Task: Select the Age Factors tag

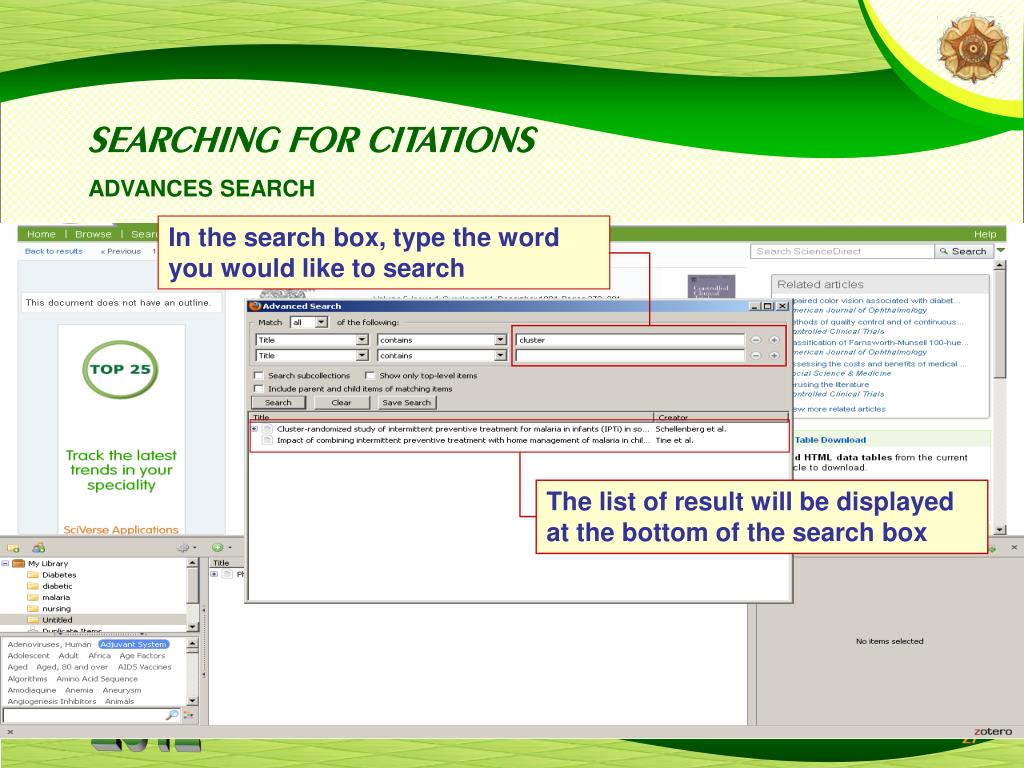Action: [142, 656]
